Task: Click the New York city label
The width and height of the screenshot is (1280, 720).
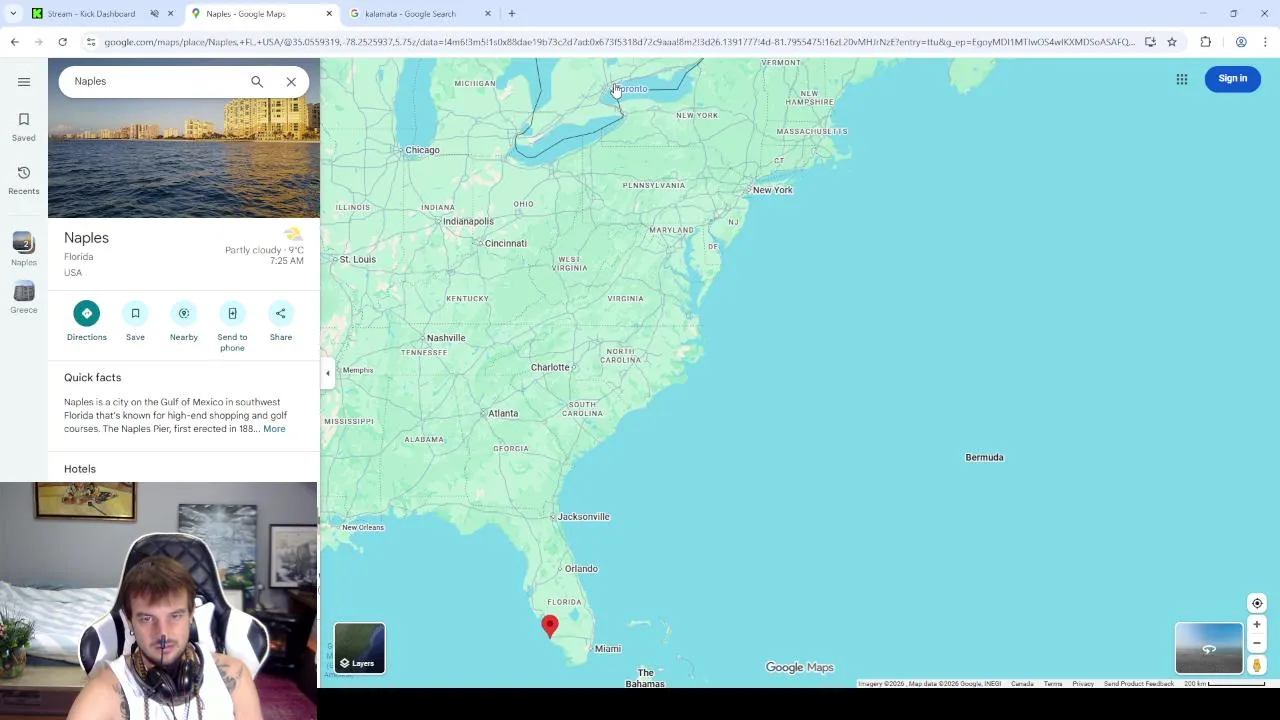Action: coord(772,190)
